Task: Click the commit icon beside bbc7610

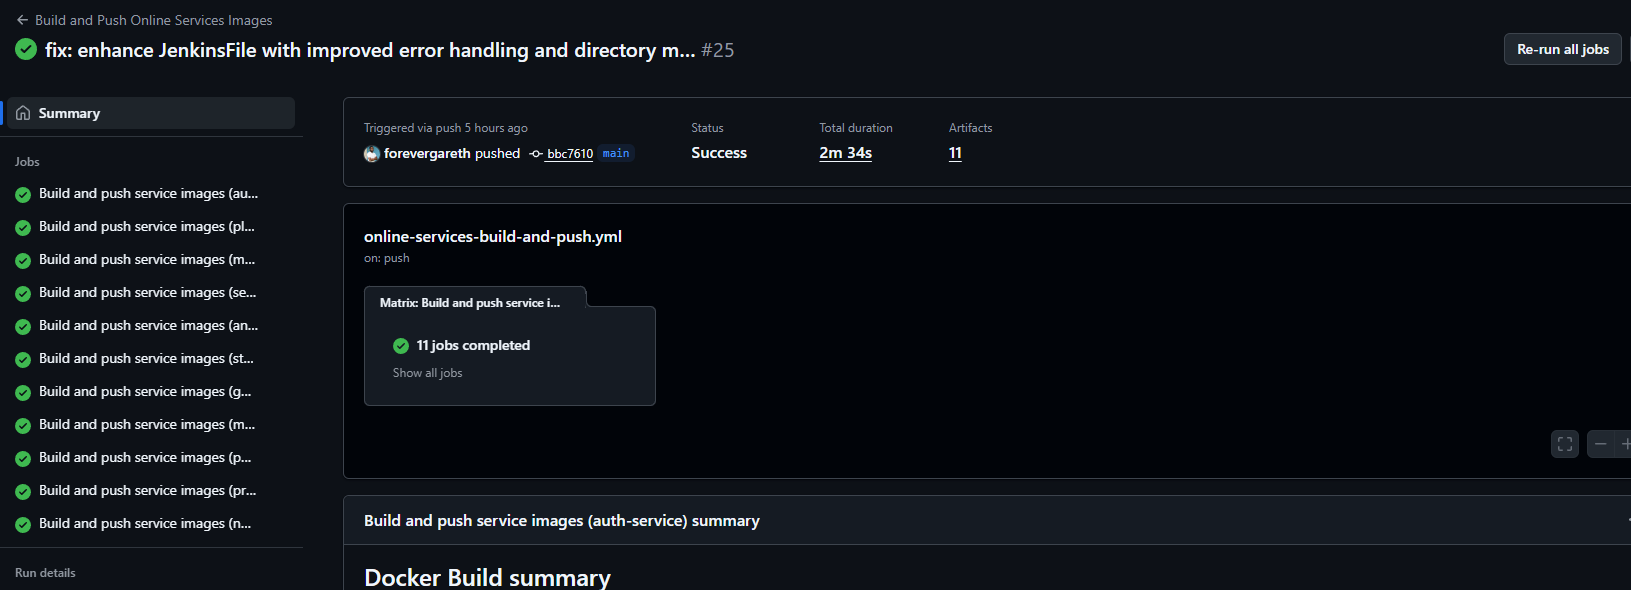Action: (534, 153)
